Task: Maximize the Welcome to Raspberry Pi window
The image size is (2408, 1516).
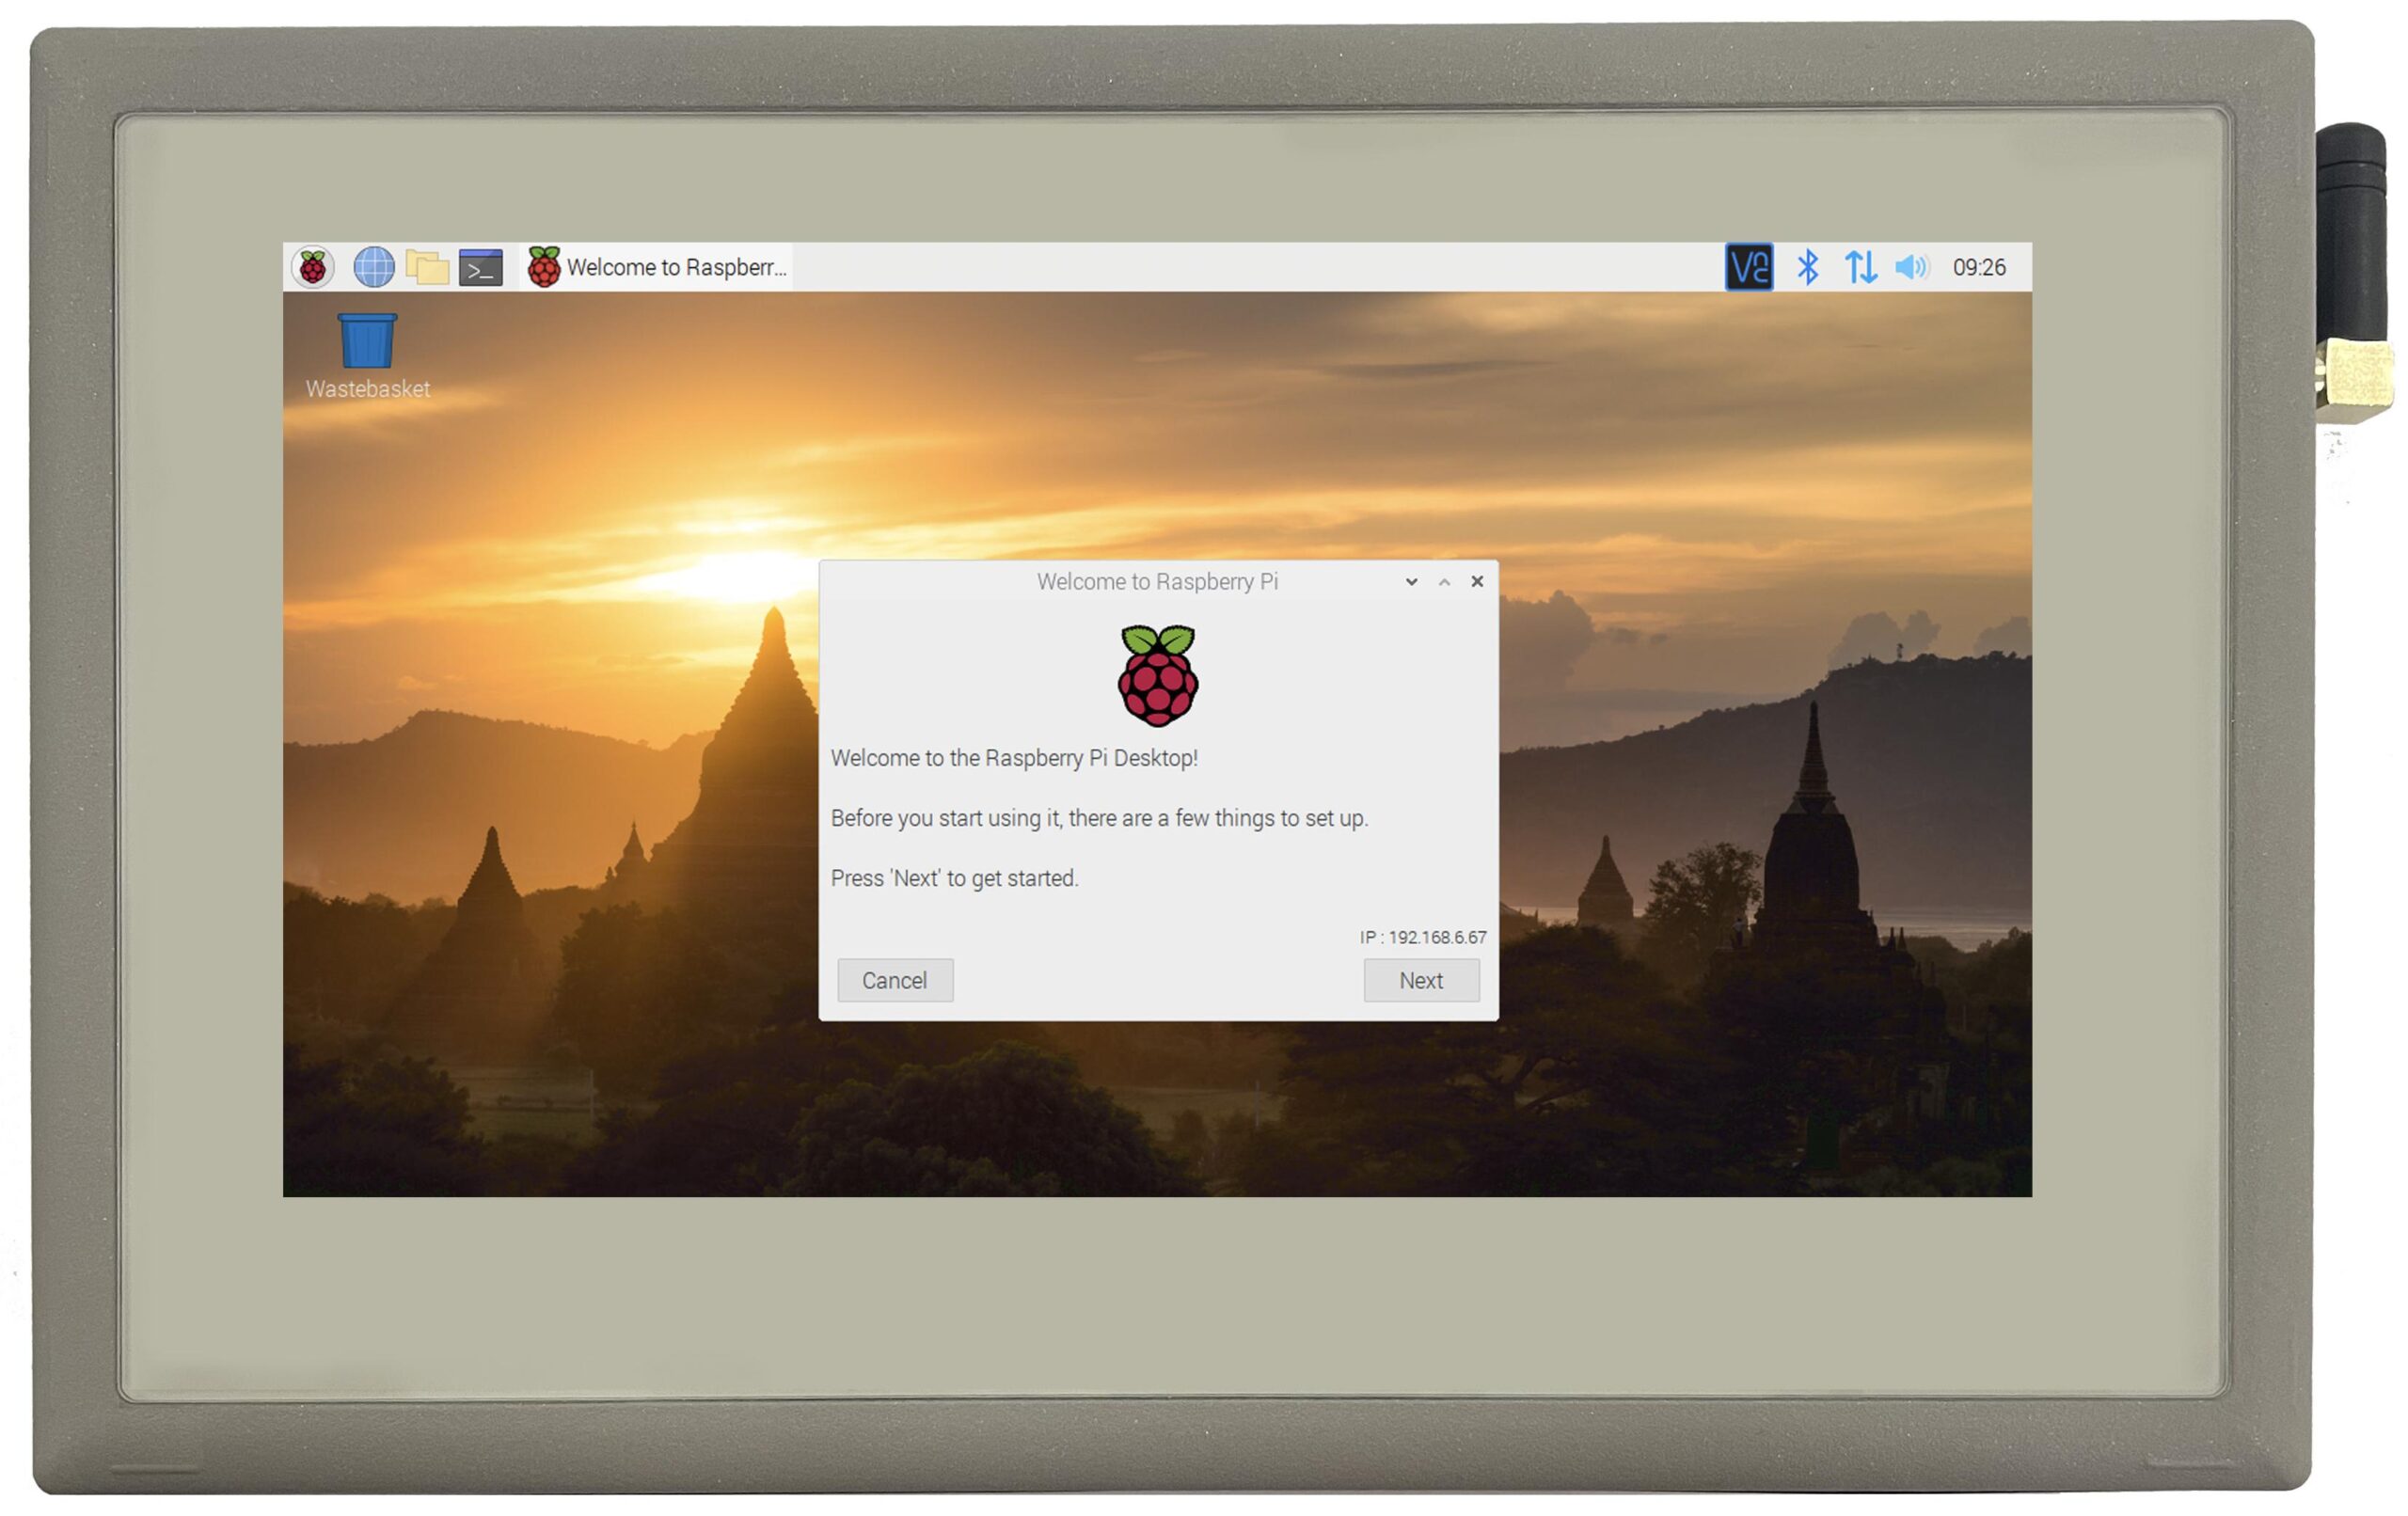Action: (1444, 582)
